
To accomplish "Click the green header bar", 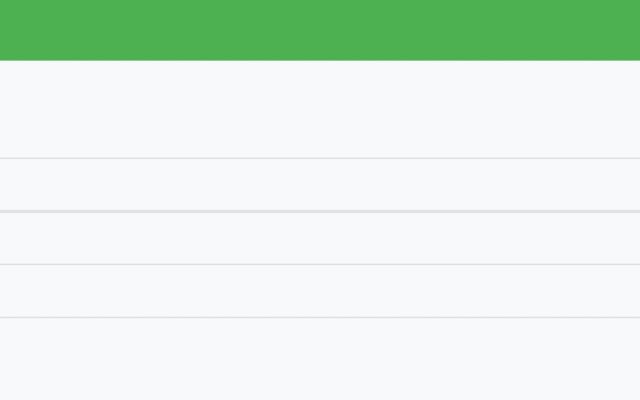I will (x=320, y=30).
